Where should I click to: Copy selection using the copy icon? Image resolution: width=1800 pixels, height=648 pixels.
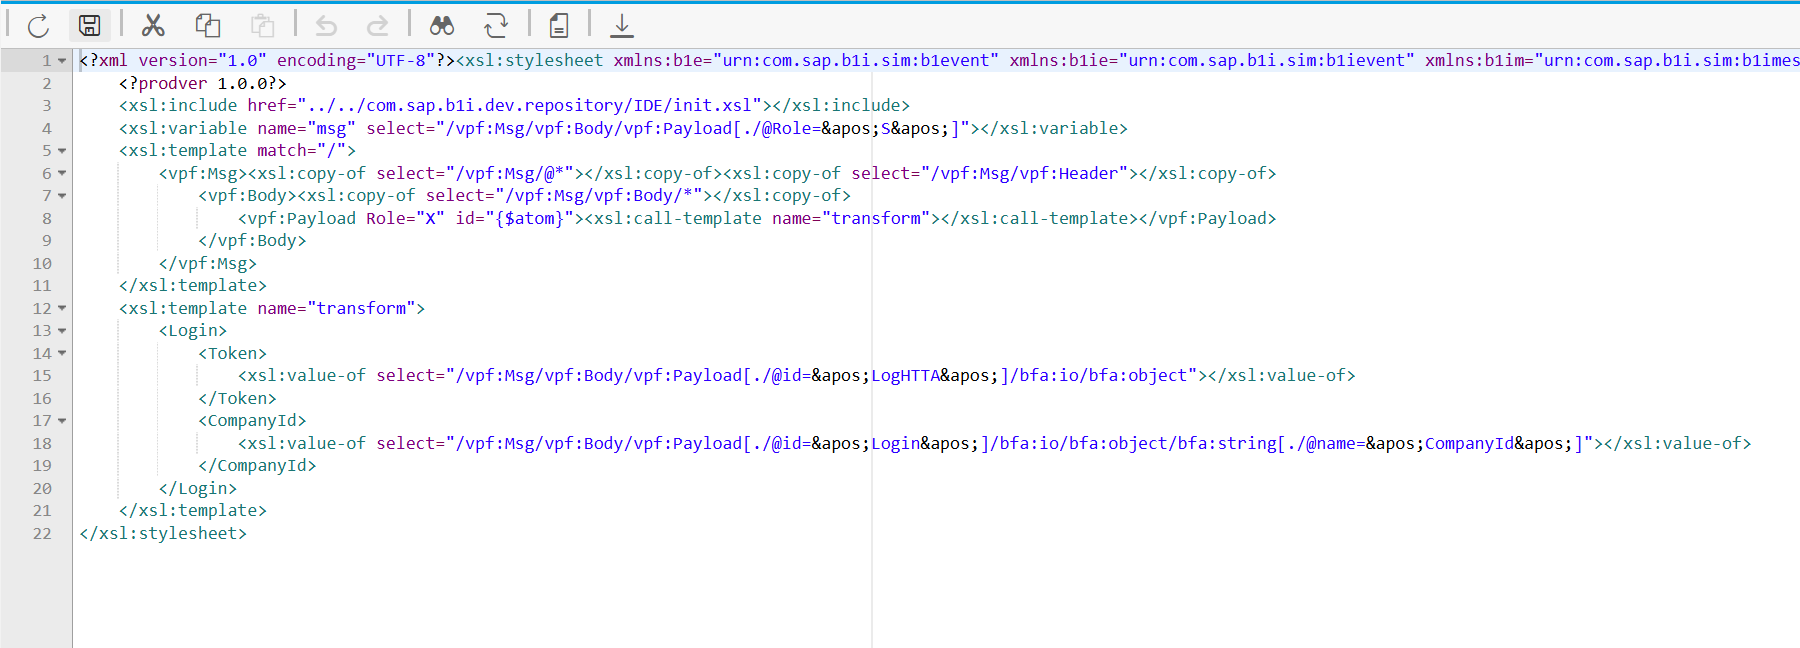pos(208,25)
